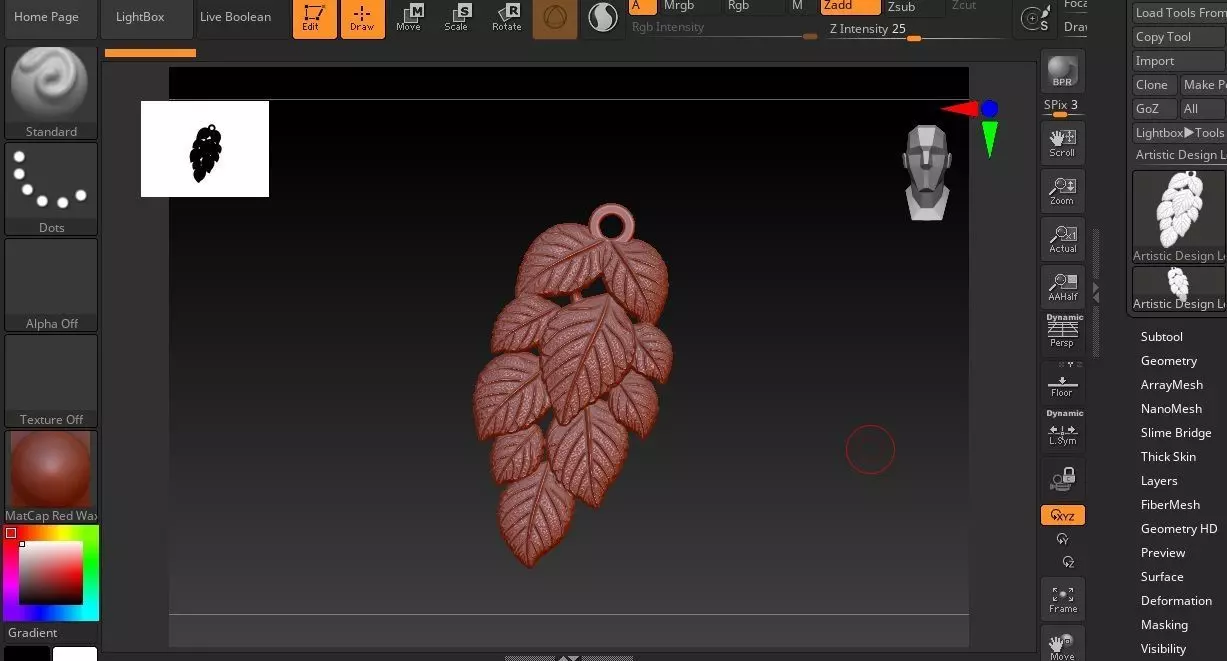The height and width of the screenshot is (661, 1227).
Task: Toggle Live Boolean mode
Action: click(235, 17)
